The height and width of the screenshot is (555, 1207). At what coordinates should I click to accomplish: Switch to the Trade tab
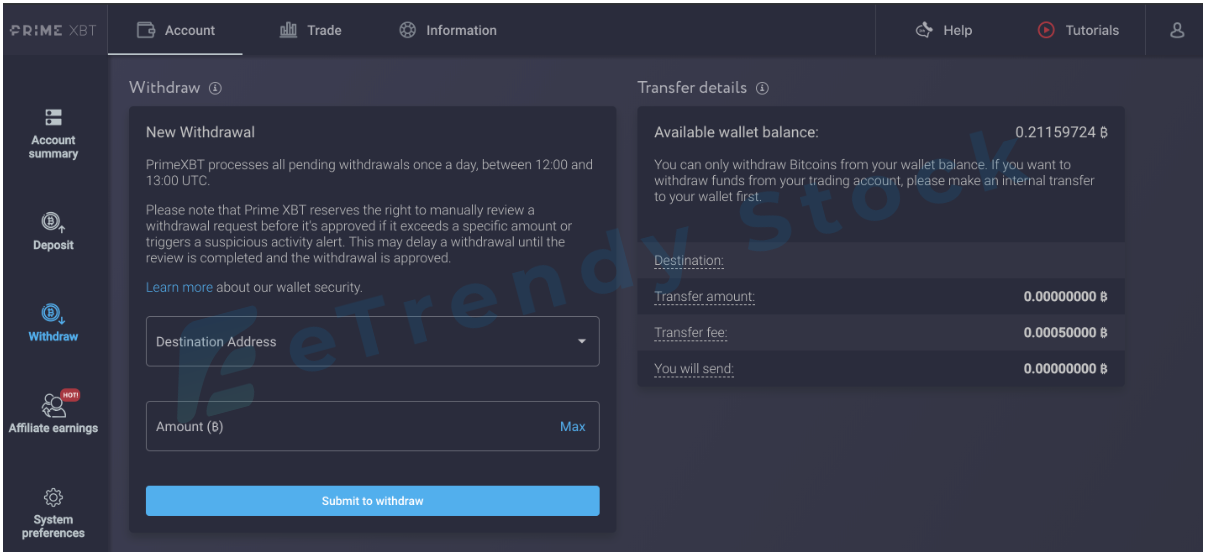pos(310,30)
